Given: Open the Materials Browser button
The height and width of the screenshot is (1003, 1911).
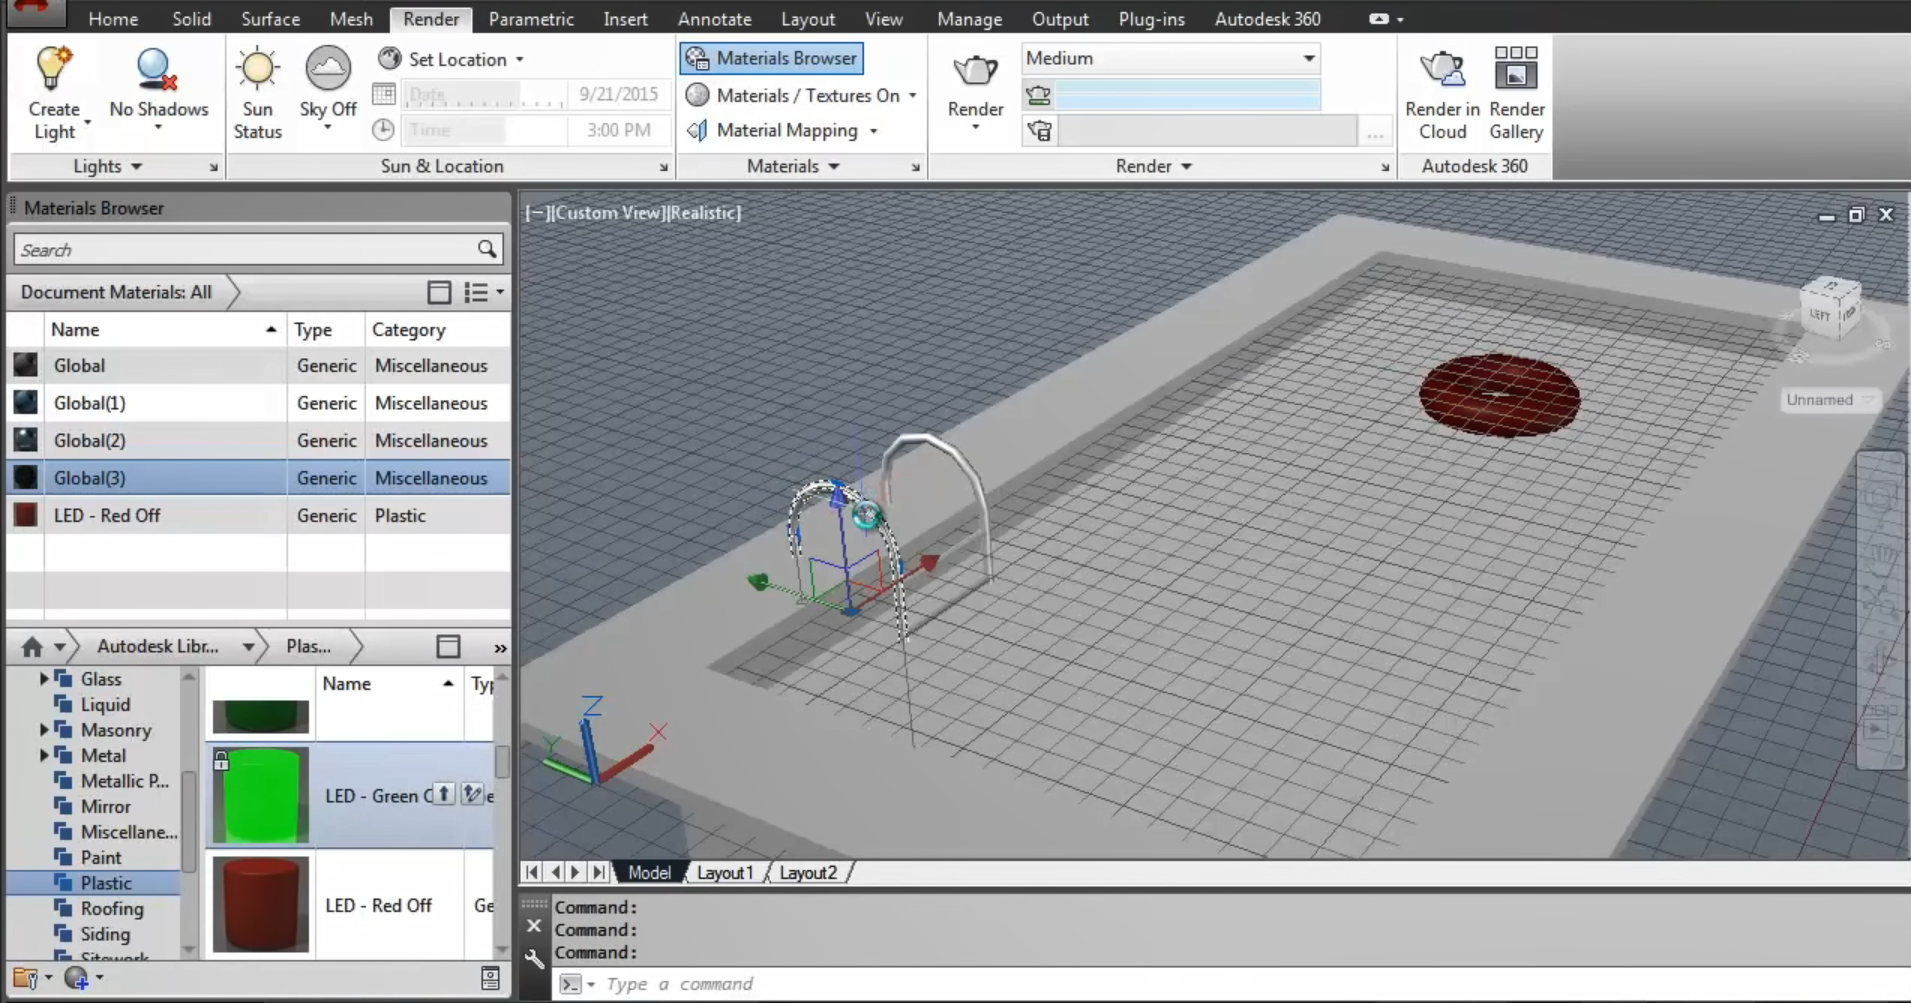Looking at the screenshot, I should pyautogui.click(x=771, y=58).
